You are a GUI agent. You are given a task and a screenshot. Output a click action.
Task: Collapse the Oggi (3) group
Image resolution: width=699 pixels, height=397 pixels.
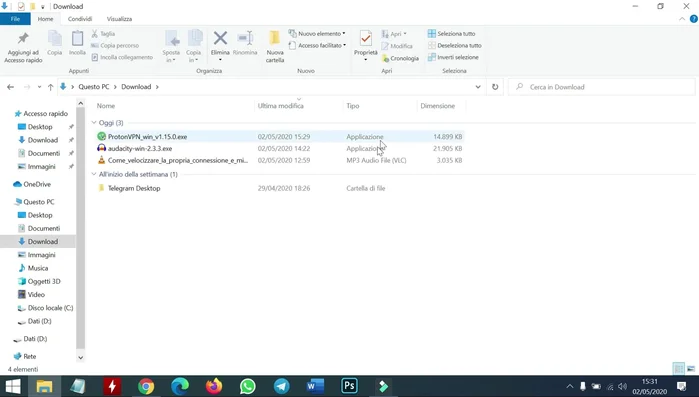pyautogui.click(x=94, y=123)
